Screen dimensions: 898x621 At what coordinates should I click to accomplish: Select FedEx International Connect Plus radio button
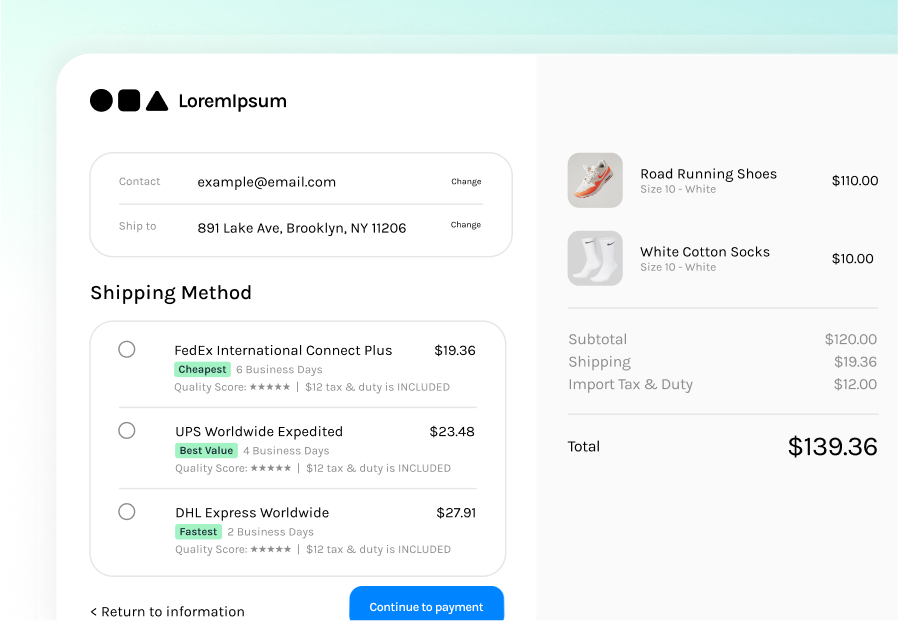tap(127, 349)
